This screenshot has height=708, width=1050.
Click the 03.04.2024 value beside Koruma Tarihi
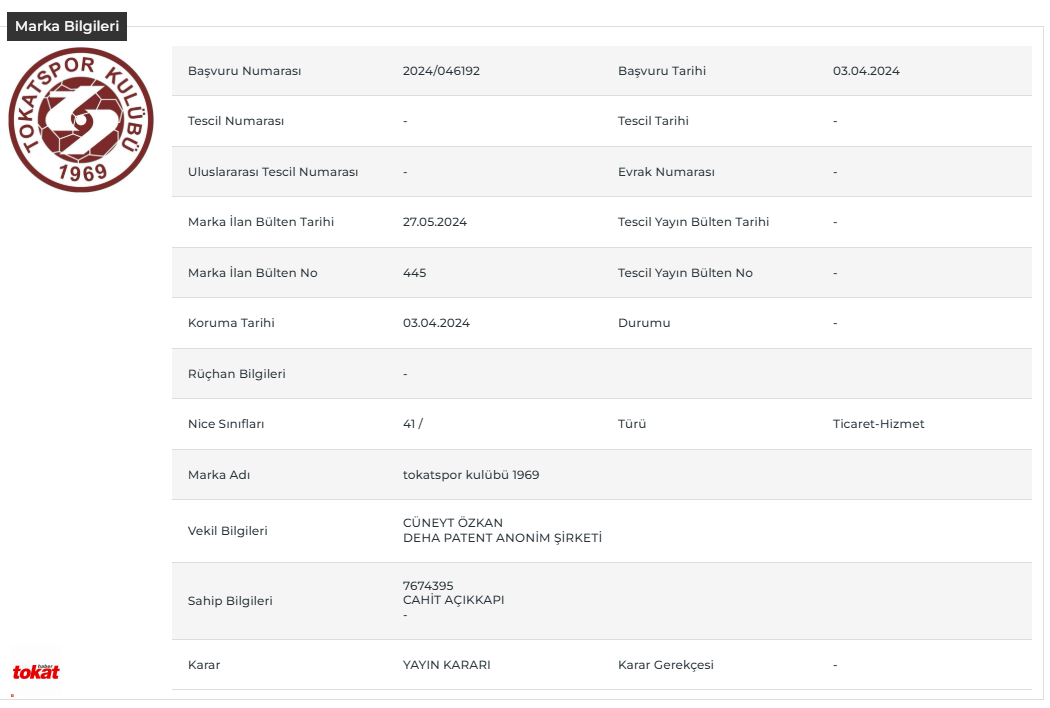pyautogui.click(x=436, y=323)
